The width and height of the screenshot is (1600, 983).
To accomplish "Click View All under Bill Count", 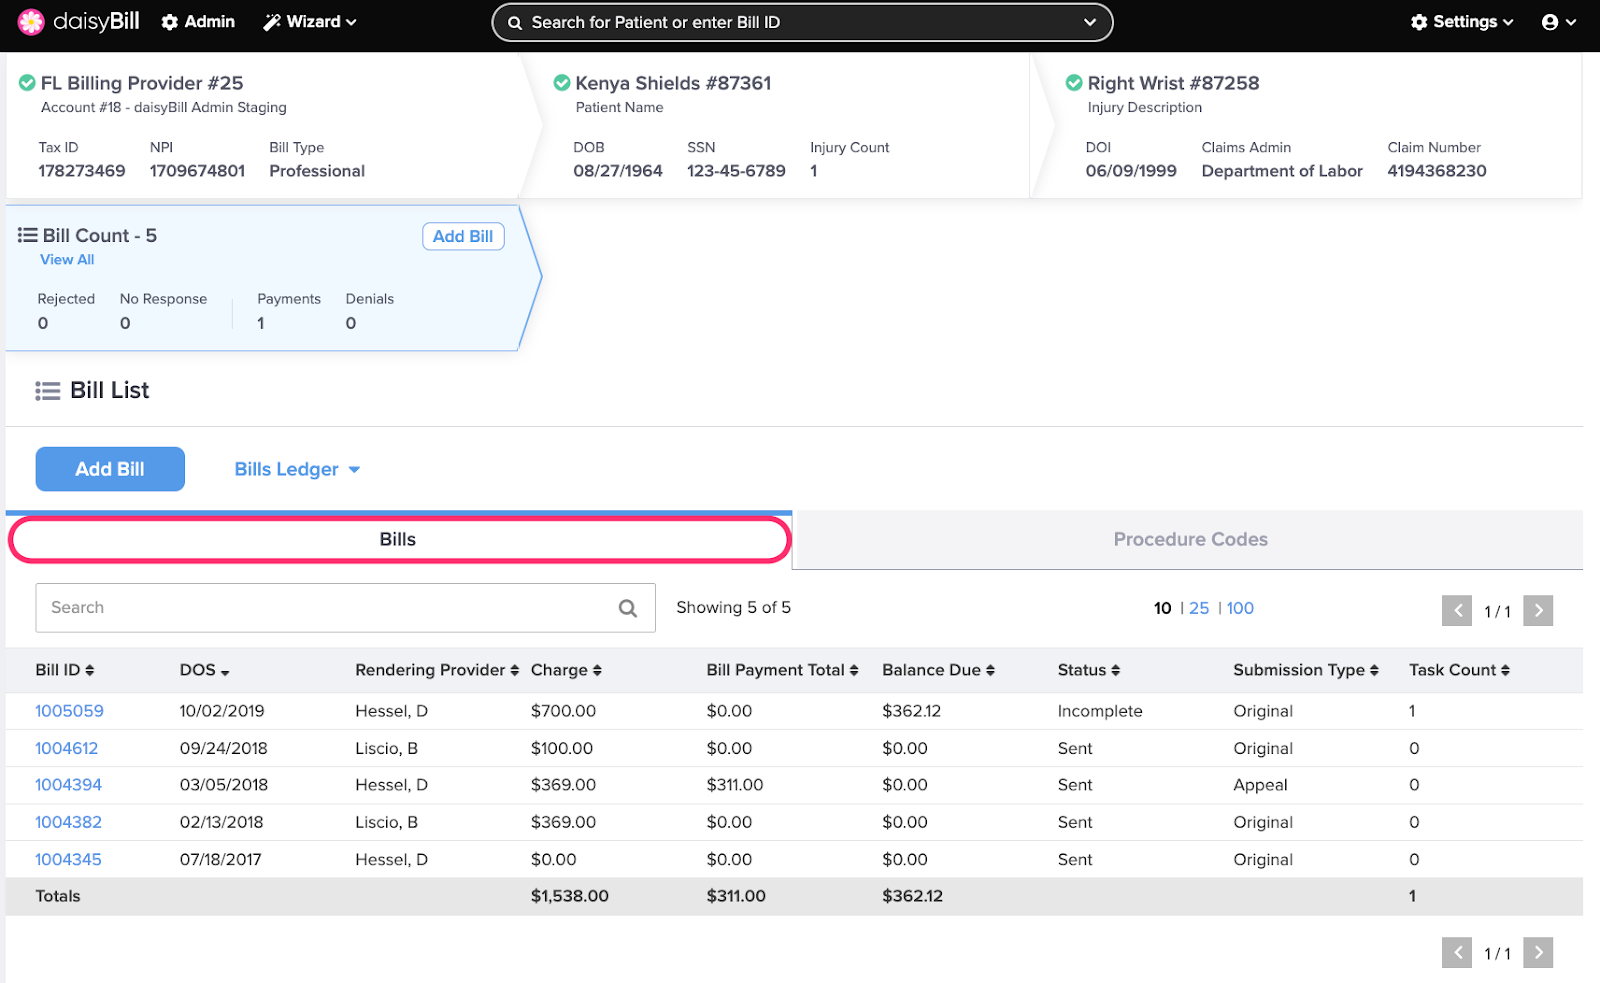I will pyautogui.click(x=67, y=260).
